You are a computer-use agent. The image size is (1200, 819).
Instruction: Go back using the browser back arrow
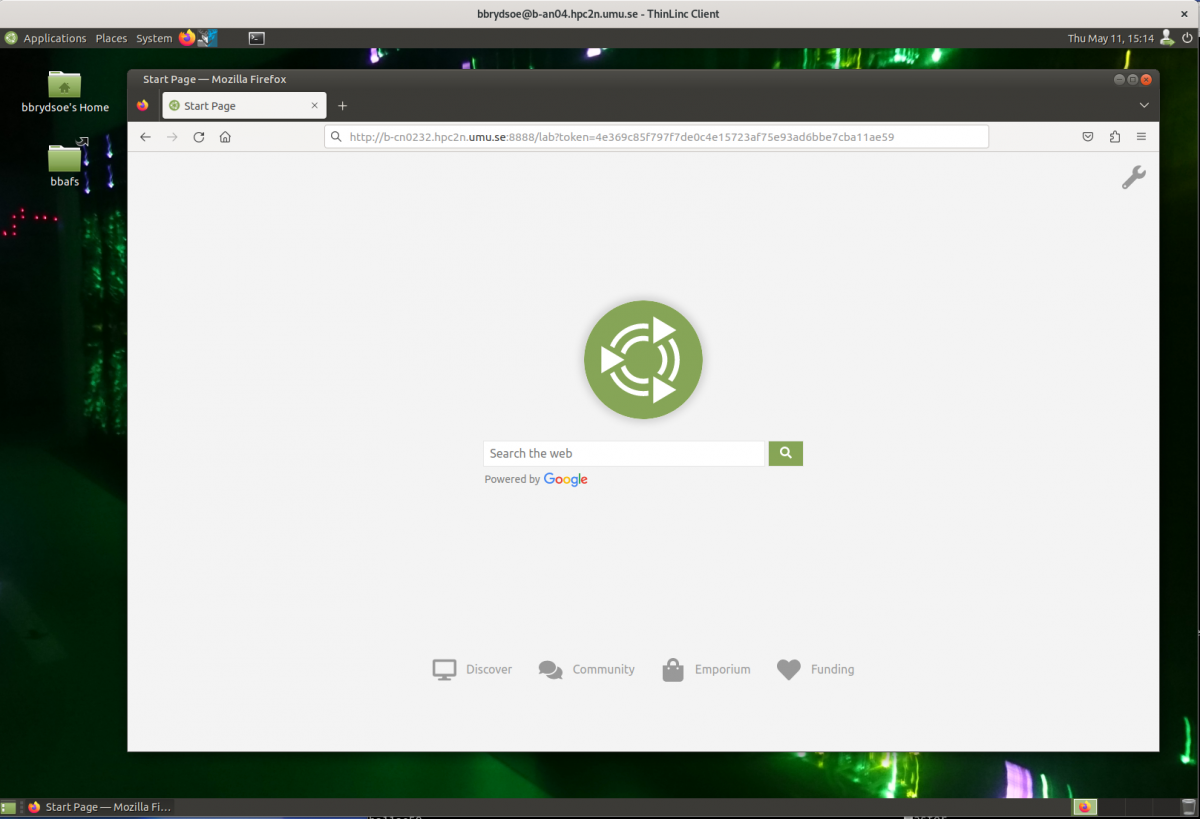pyautogui.click(x=145, y=137)
